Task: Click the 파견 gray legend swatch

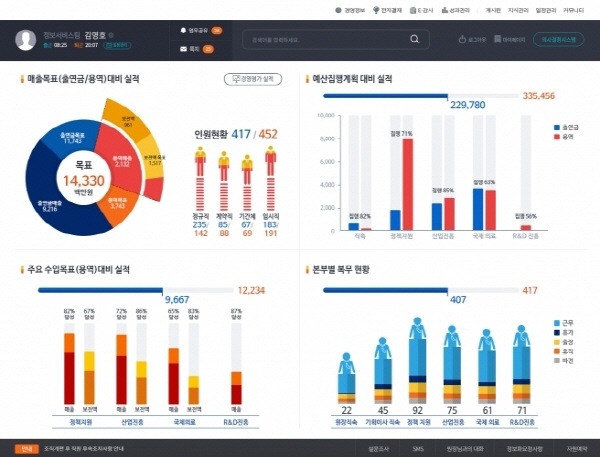Action: coord(557,361)
